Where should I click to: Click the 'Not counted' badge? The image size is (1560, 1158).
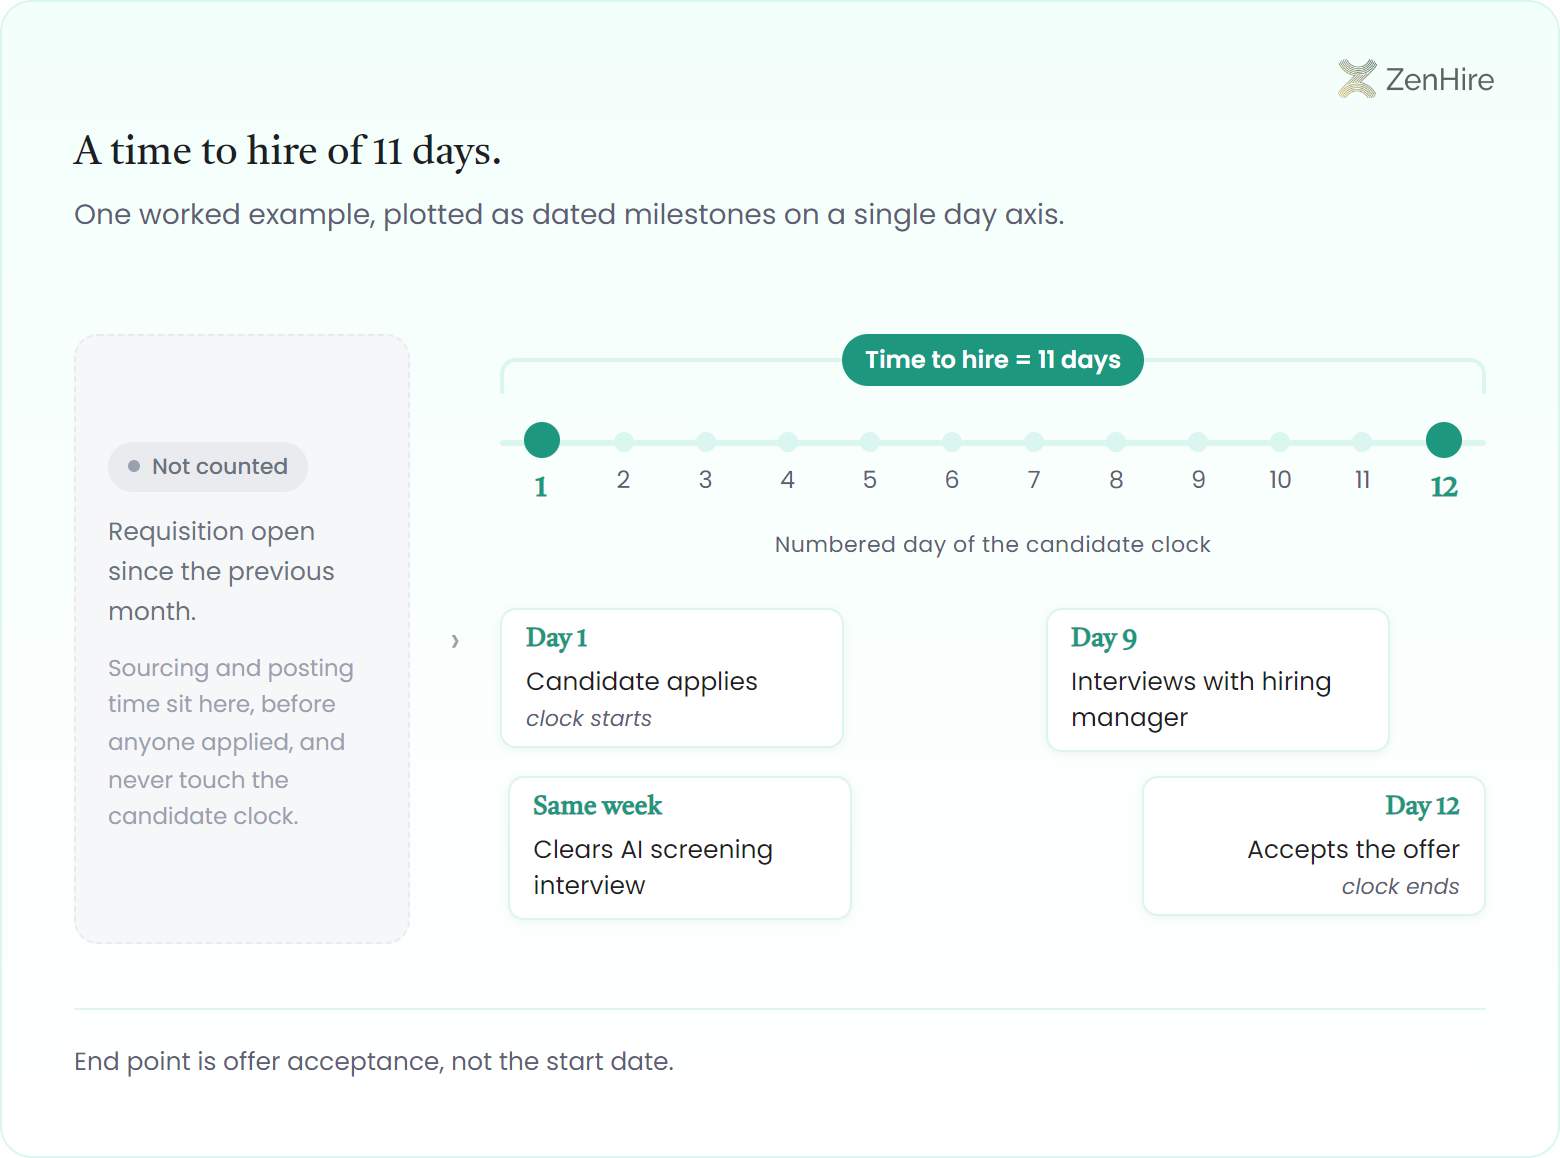click(208, 467)
